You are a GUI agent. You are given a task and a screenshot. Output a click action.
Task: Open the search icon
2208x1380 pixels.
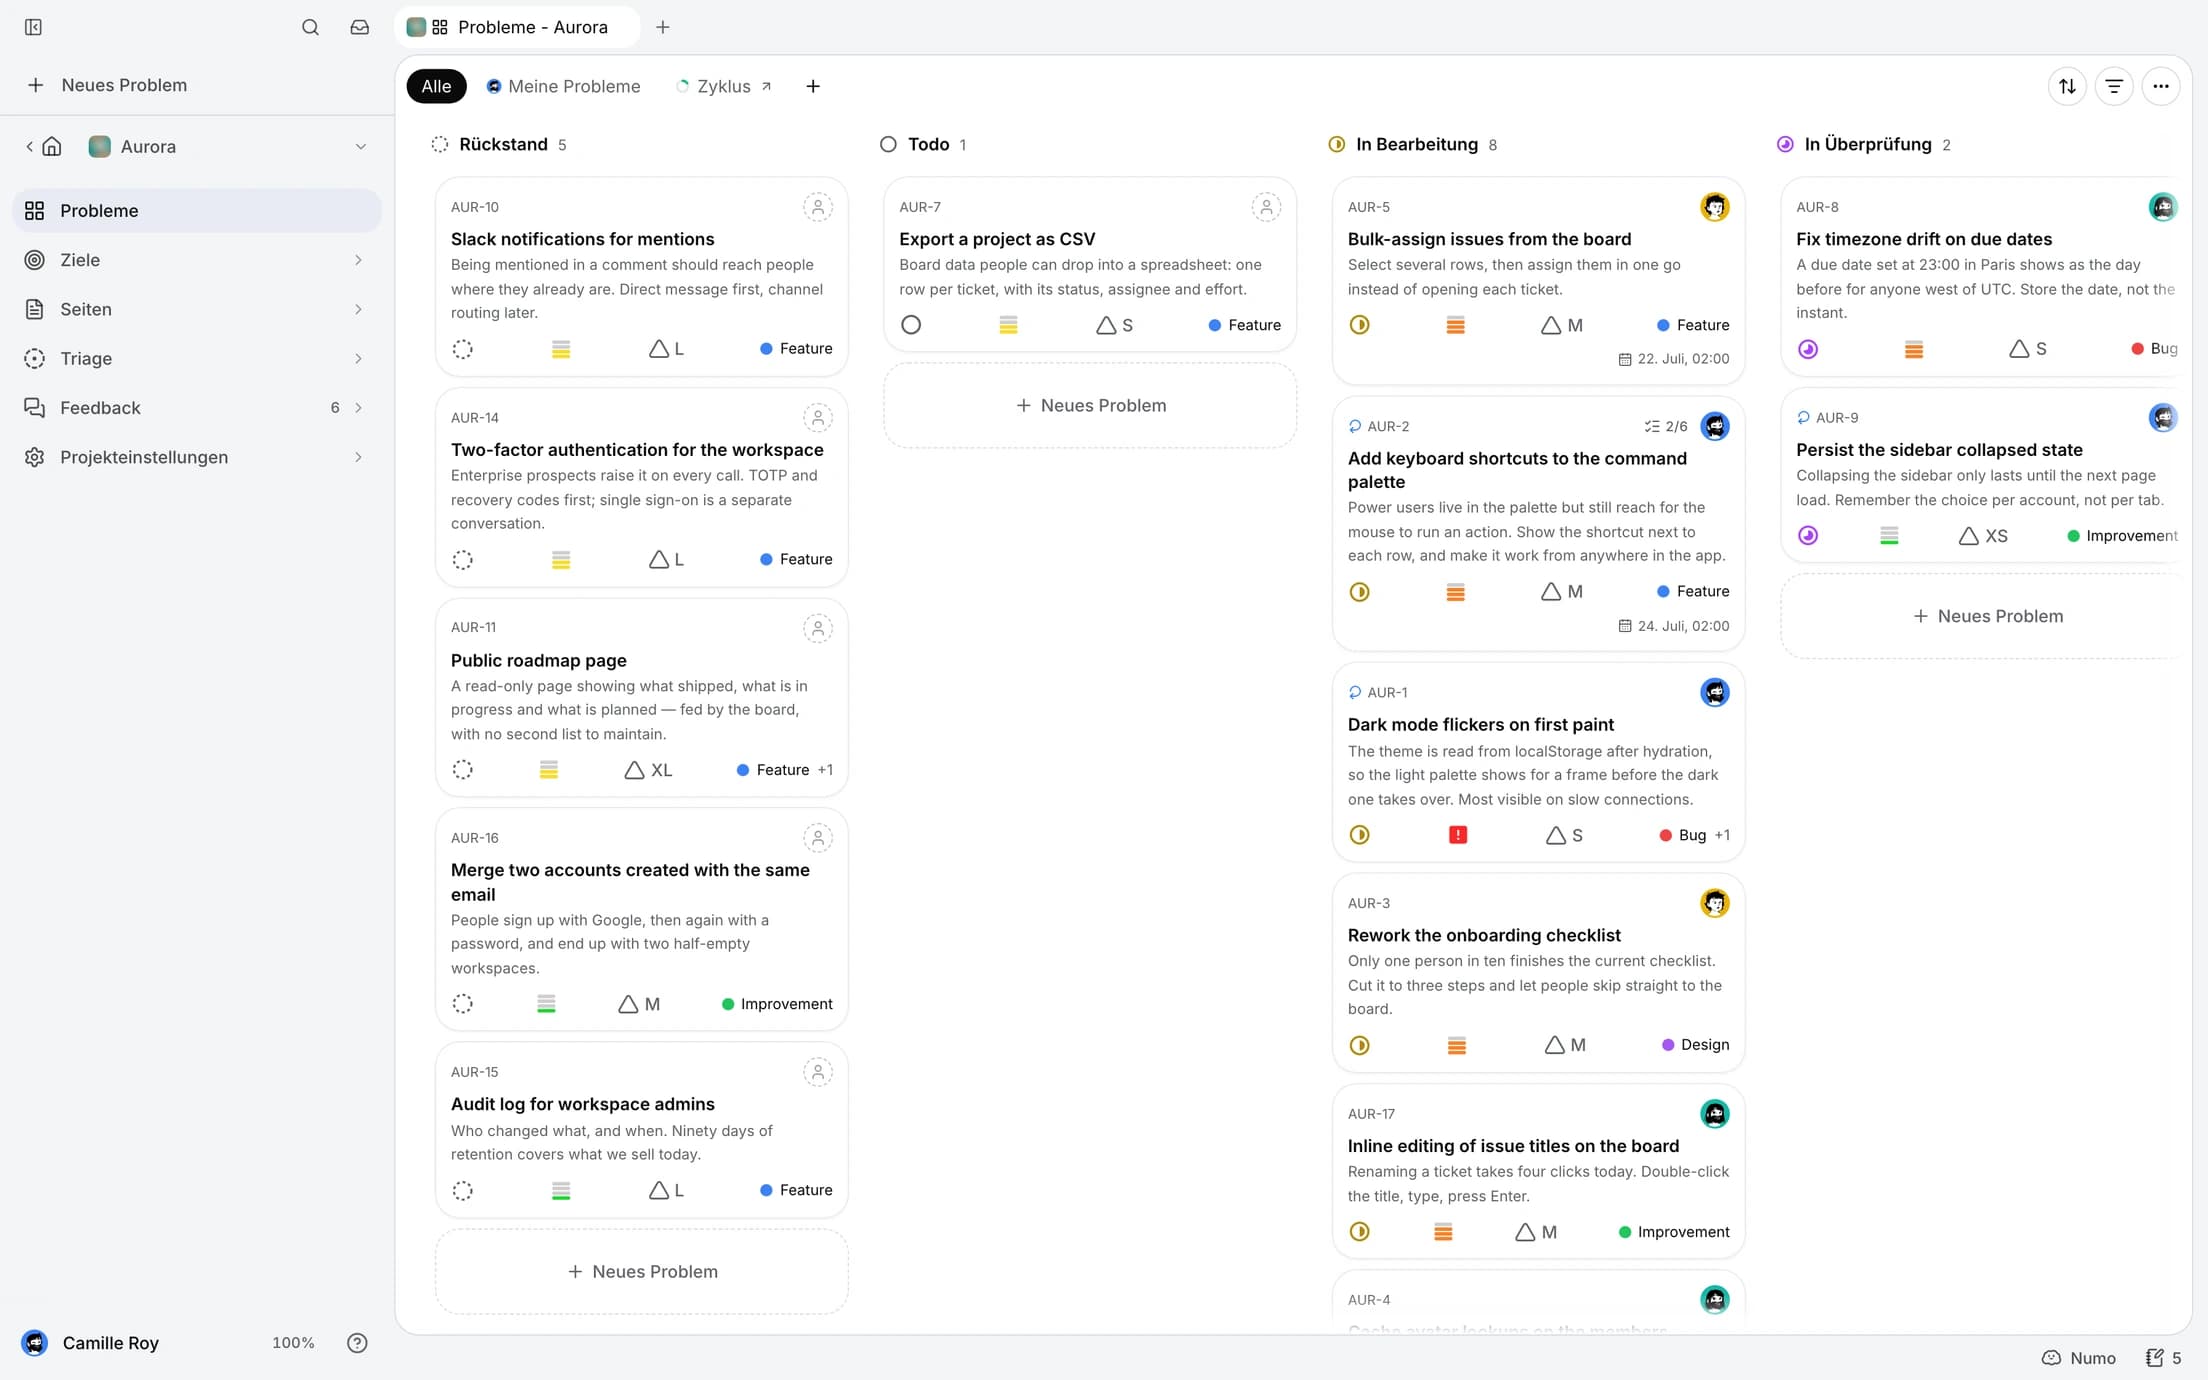coord(310,27)
